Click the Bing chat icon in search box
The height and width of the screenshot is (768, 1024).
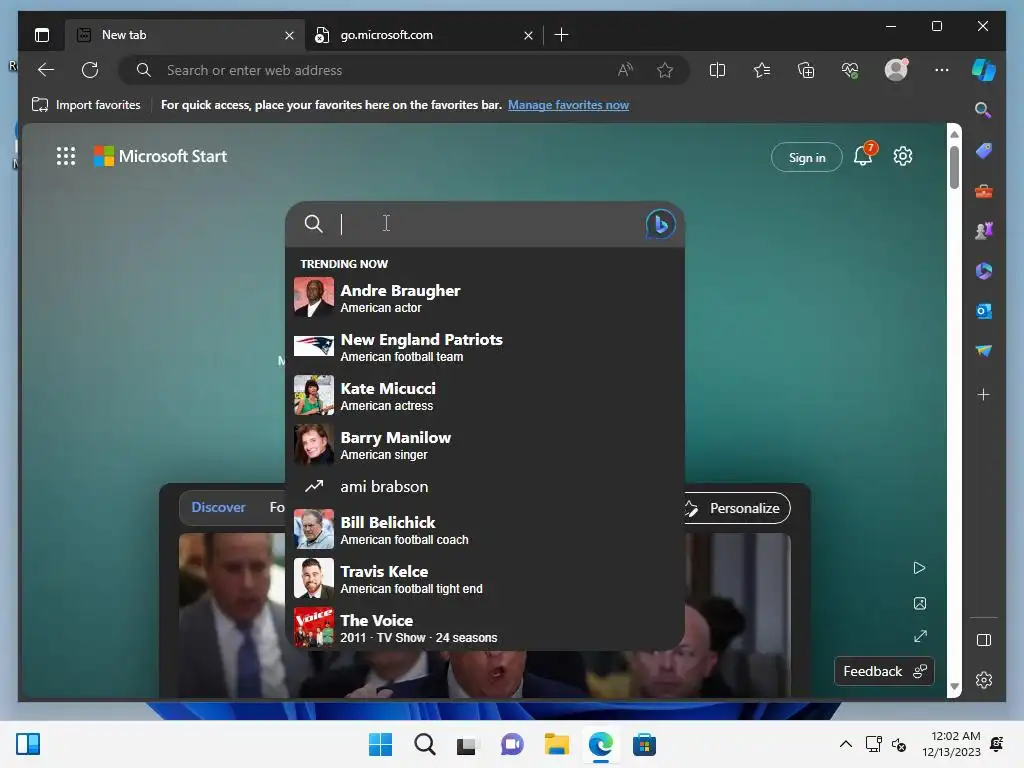[x=660, y=224]
